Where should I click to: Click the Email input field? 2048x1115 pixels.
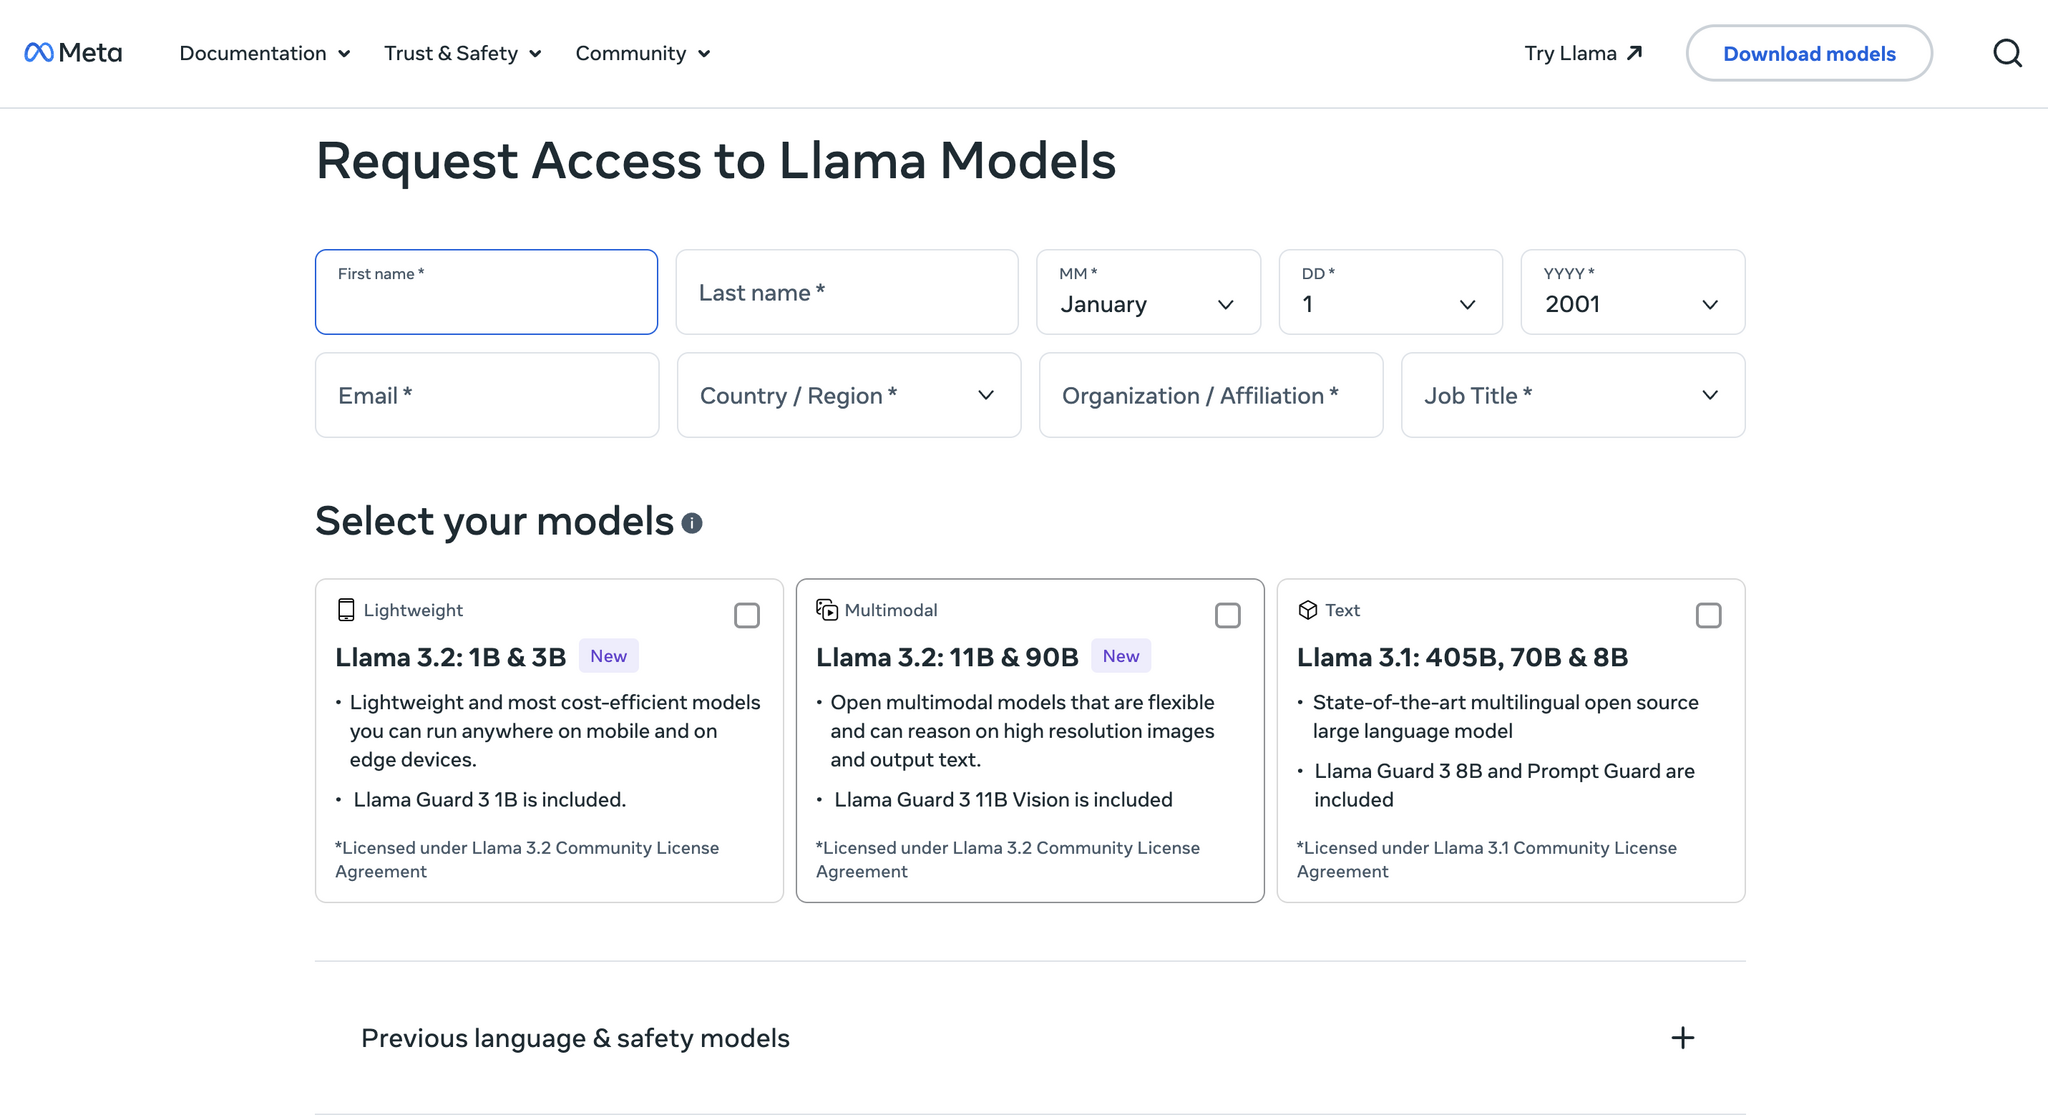487,395
